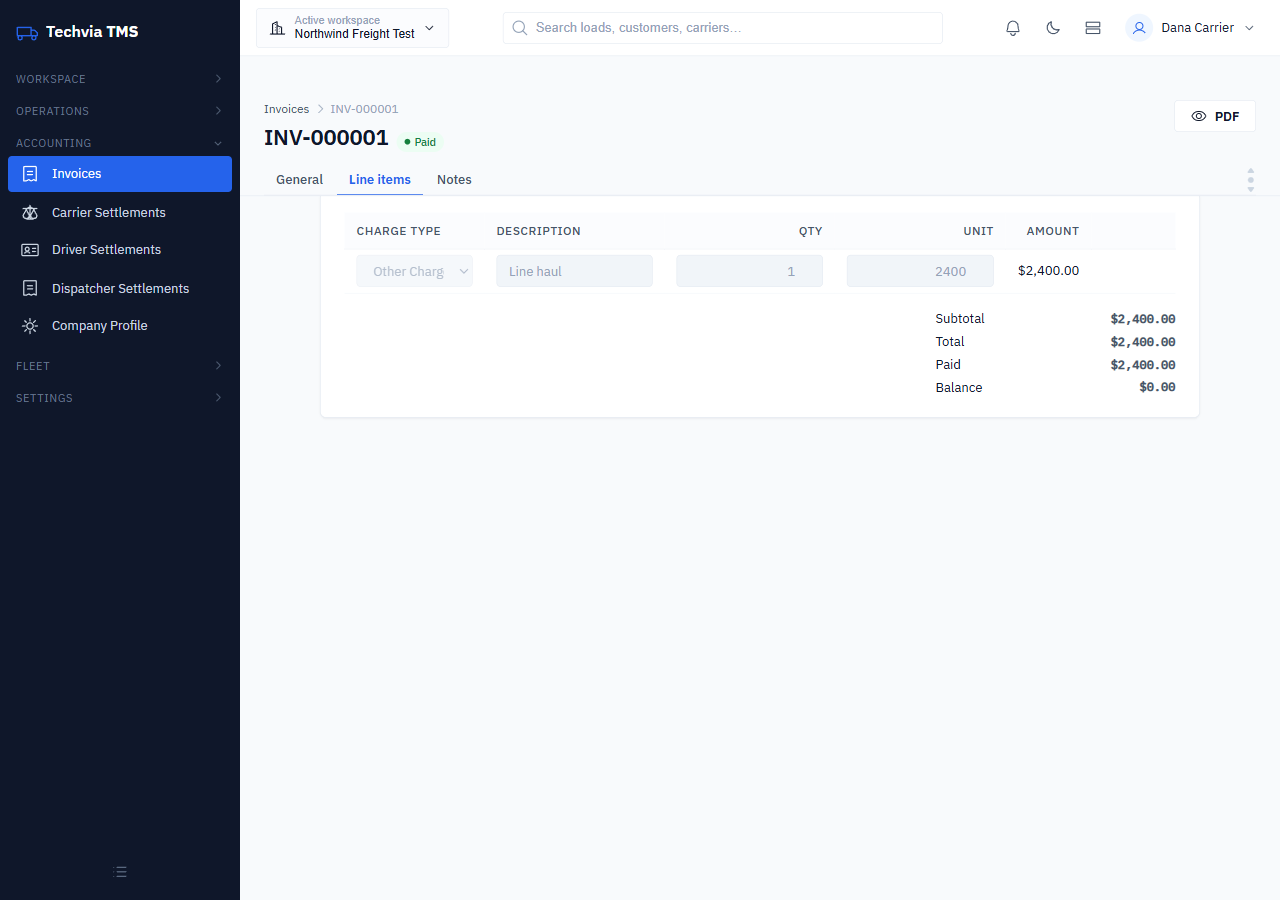Click the Description column header
1280x900 pixels.
538,231
